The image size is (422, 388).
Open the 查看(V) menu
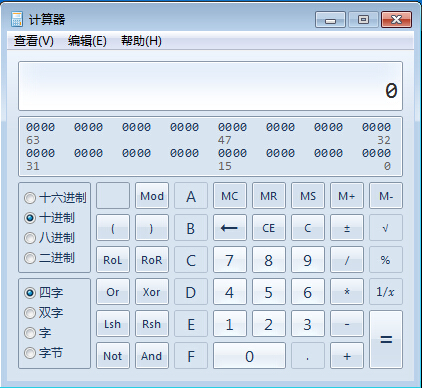pos(34,41)
